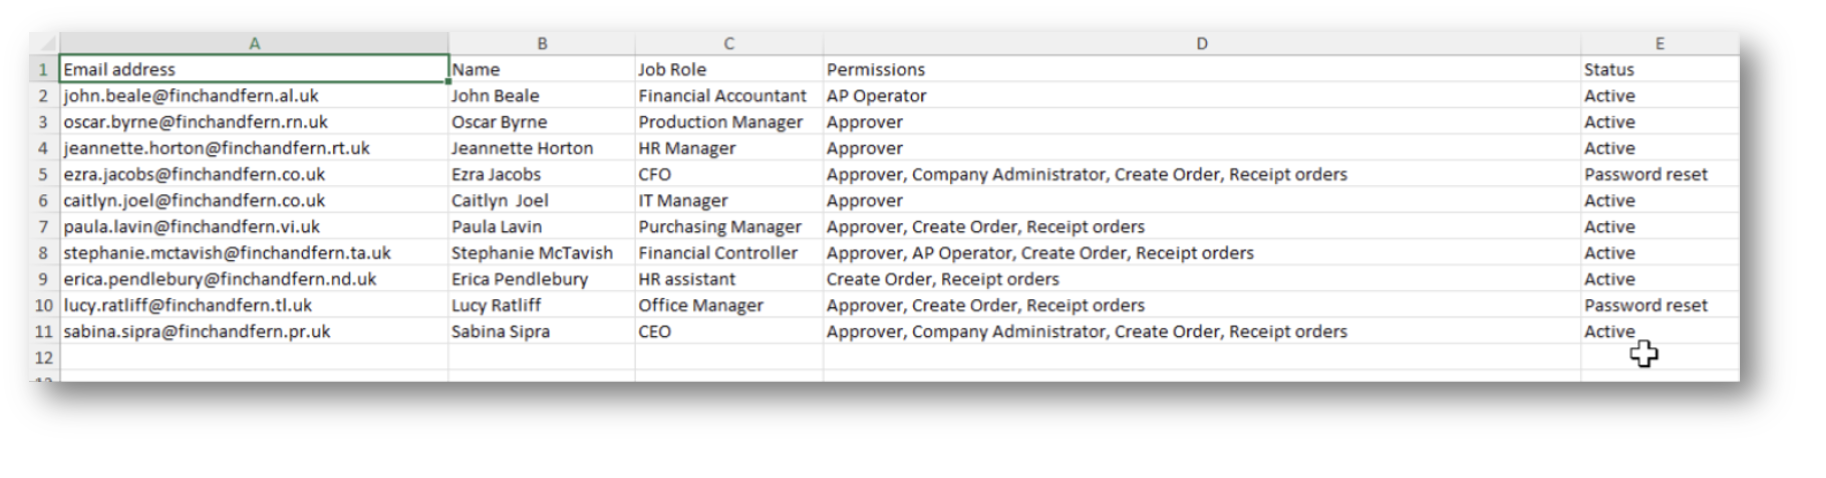Click 'Password reset' status for Lucy Ratliff
Image resolution: width=1826 pixels, height=478 pixels.
coord(1659,305)
